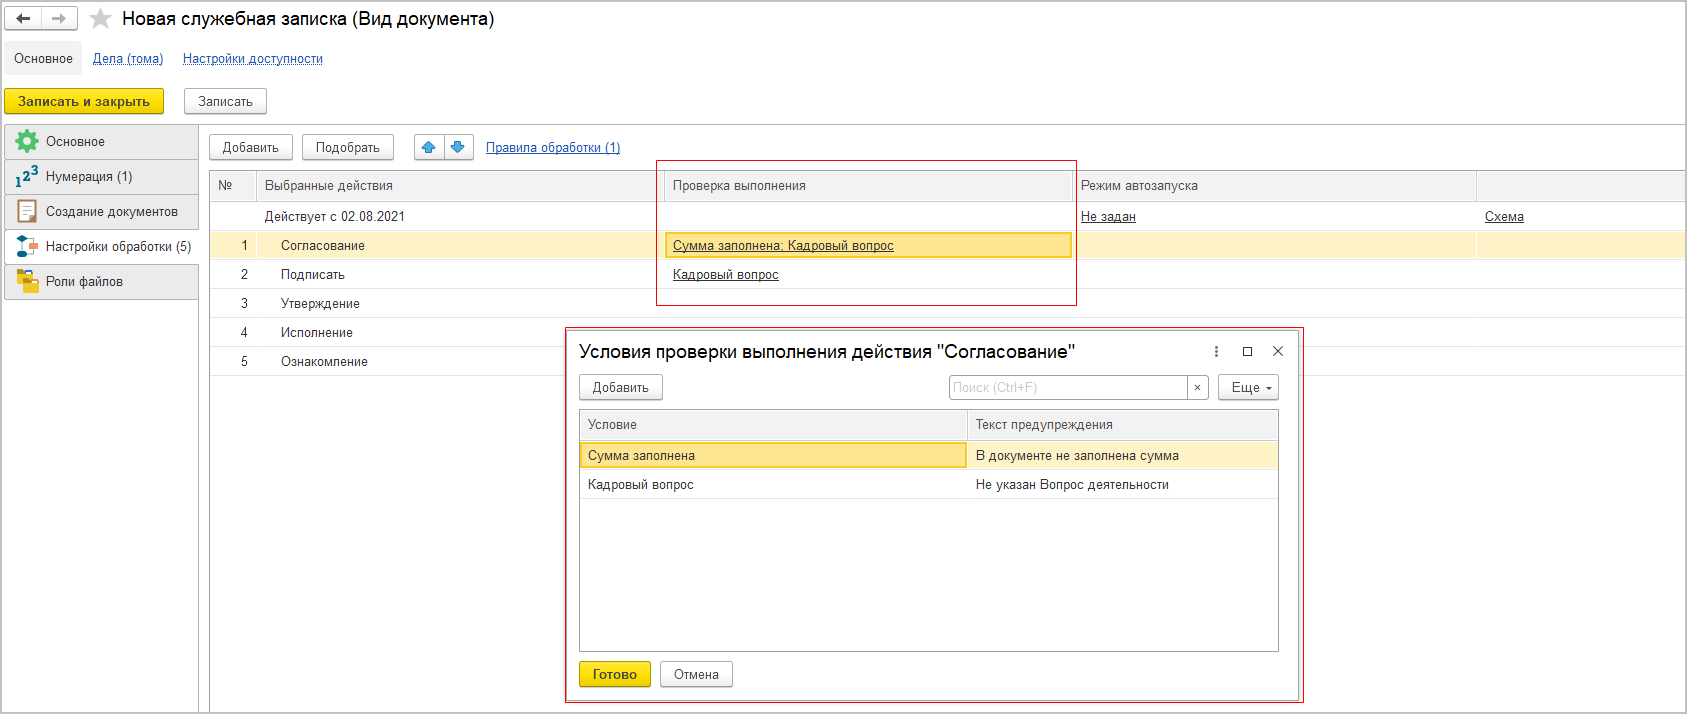Focus the Поиск search input field
Screen dimensions: 1687x714
(1067, 388)
